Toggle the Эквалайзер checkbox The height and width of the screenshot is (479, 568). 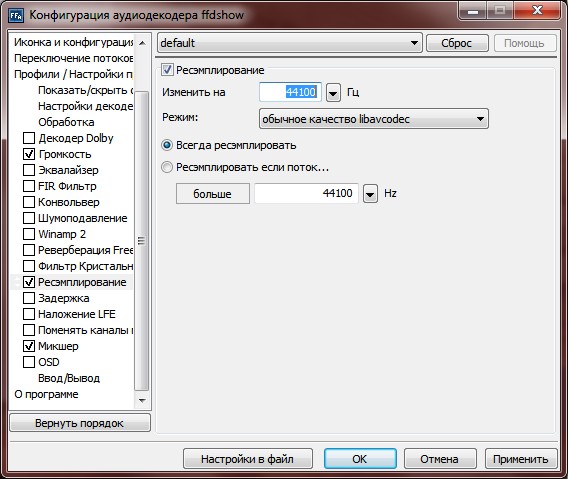(x=29, y=170)
